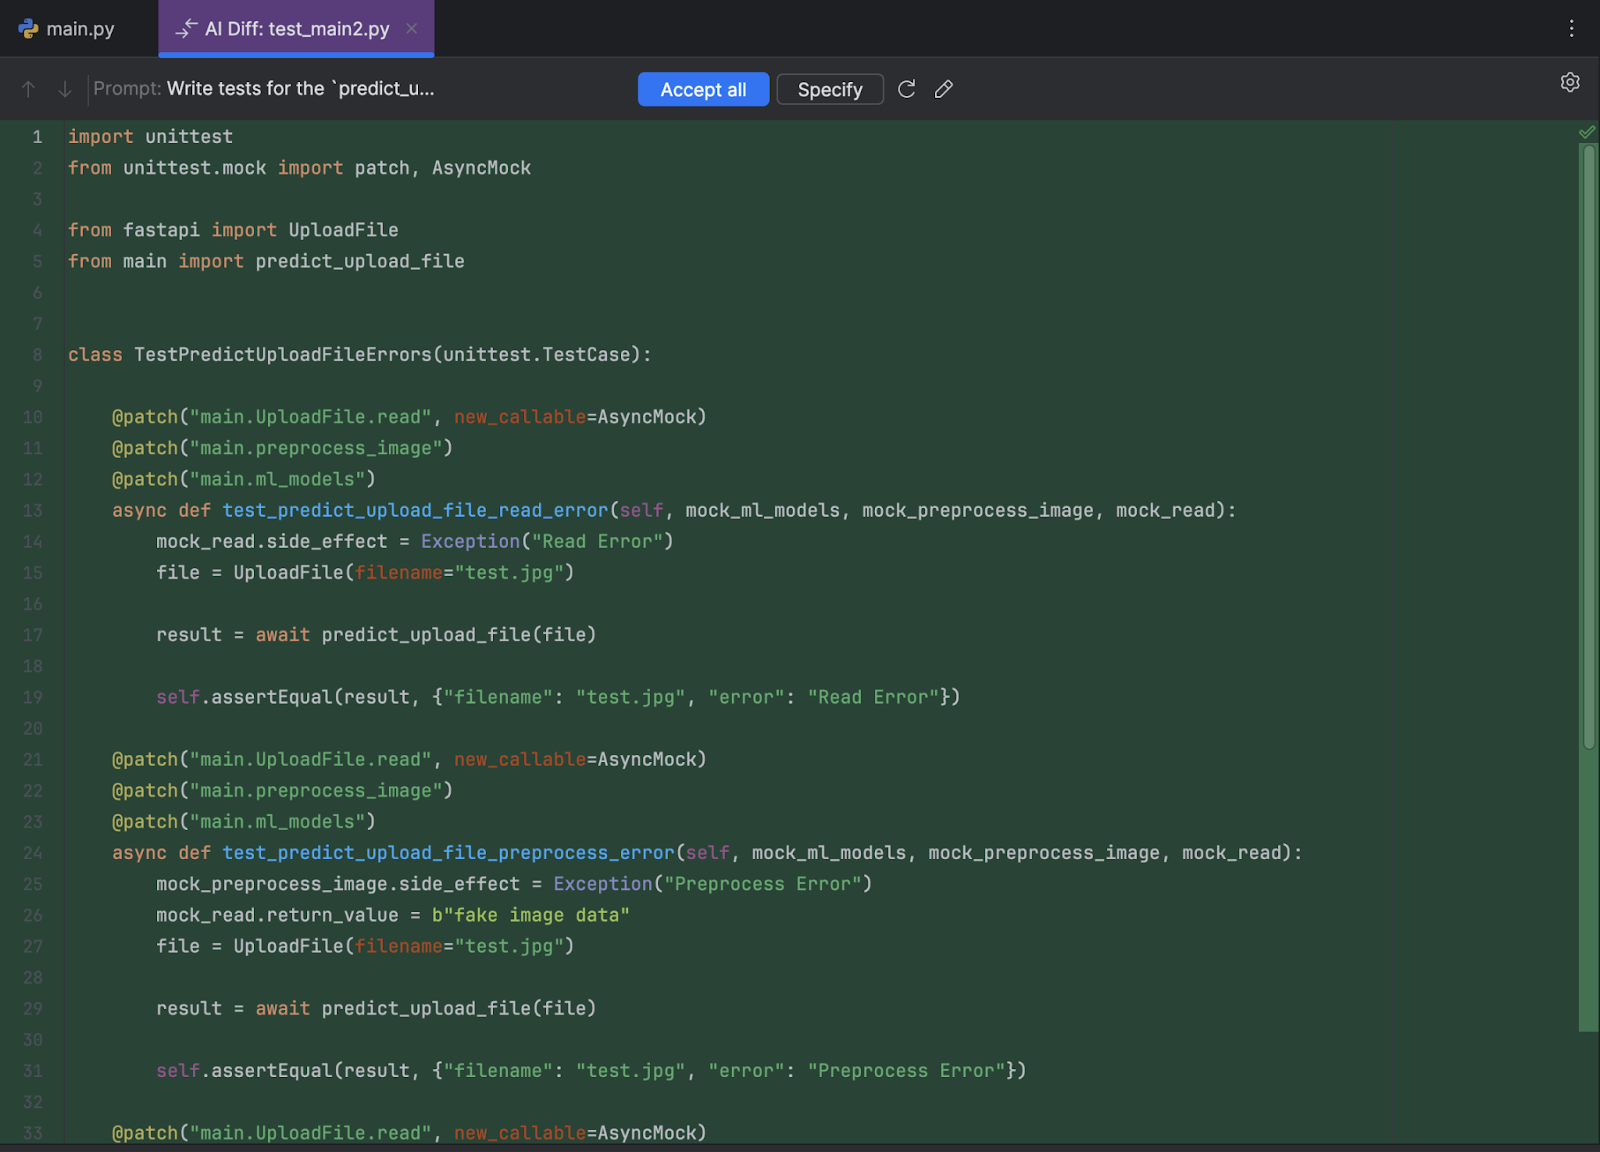Viewport: 1600px width, 1152px height.
Task: Click b"fake image data" on line 26
Action: coord(530,915)
